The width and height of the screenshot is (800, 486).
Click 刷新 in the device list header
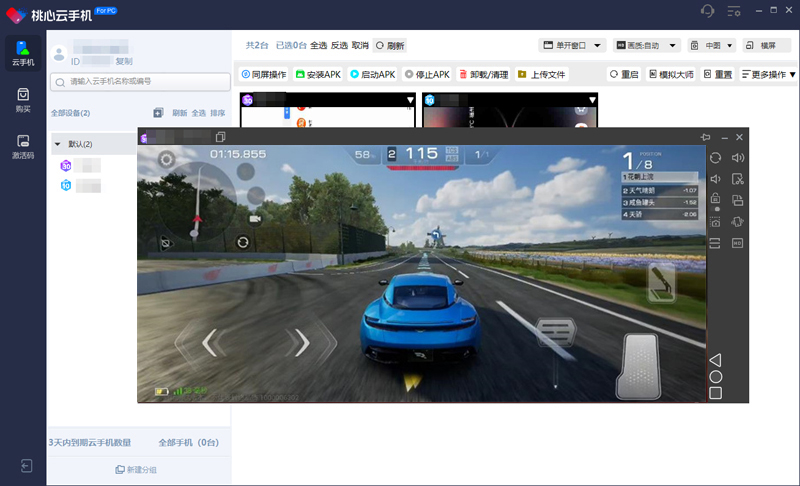click(180, 113)
